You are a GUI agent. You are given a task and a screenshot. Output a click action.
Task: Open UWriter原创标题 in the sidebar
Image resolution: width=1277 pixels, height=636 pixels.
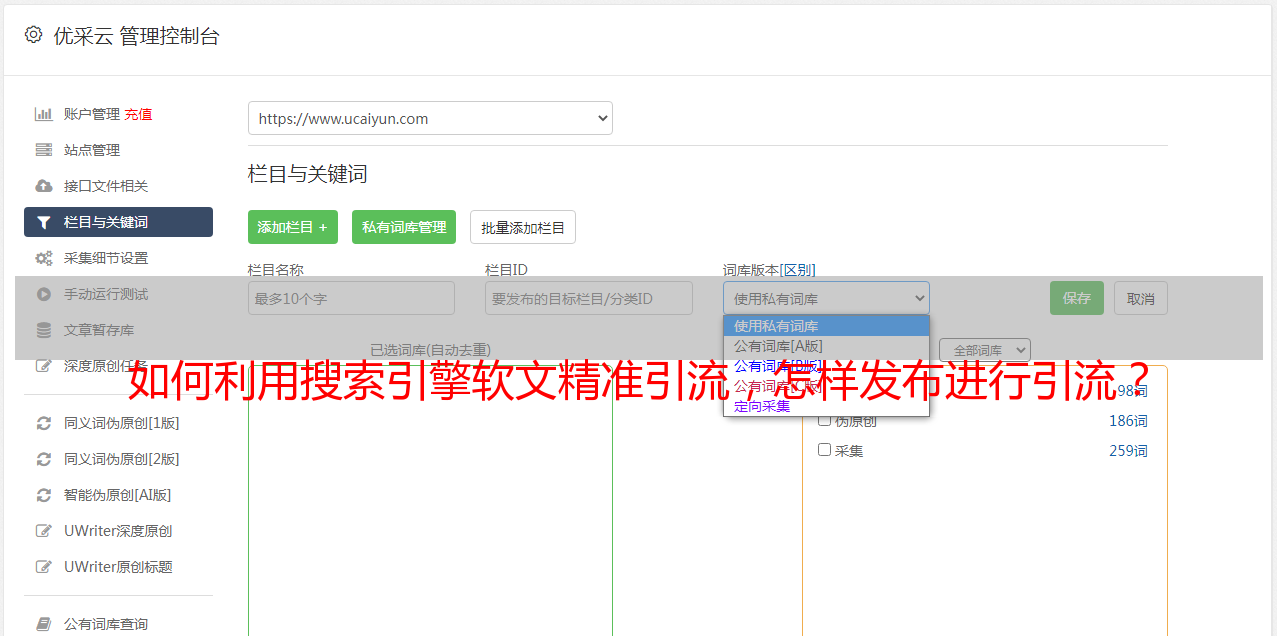click(118, 567)
